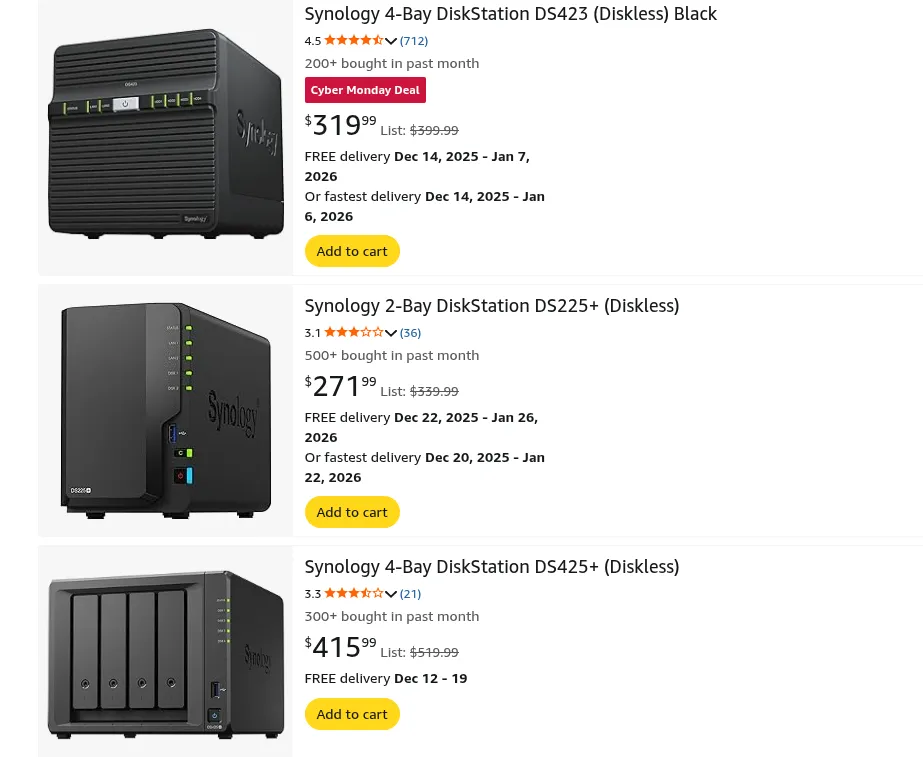
Task: Click the star rating icons for the DS425+
Action: tap(353, 593)
